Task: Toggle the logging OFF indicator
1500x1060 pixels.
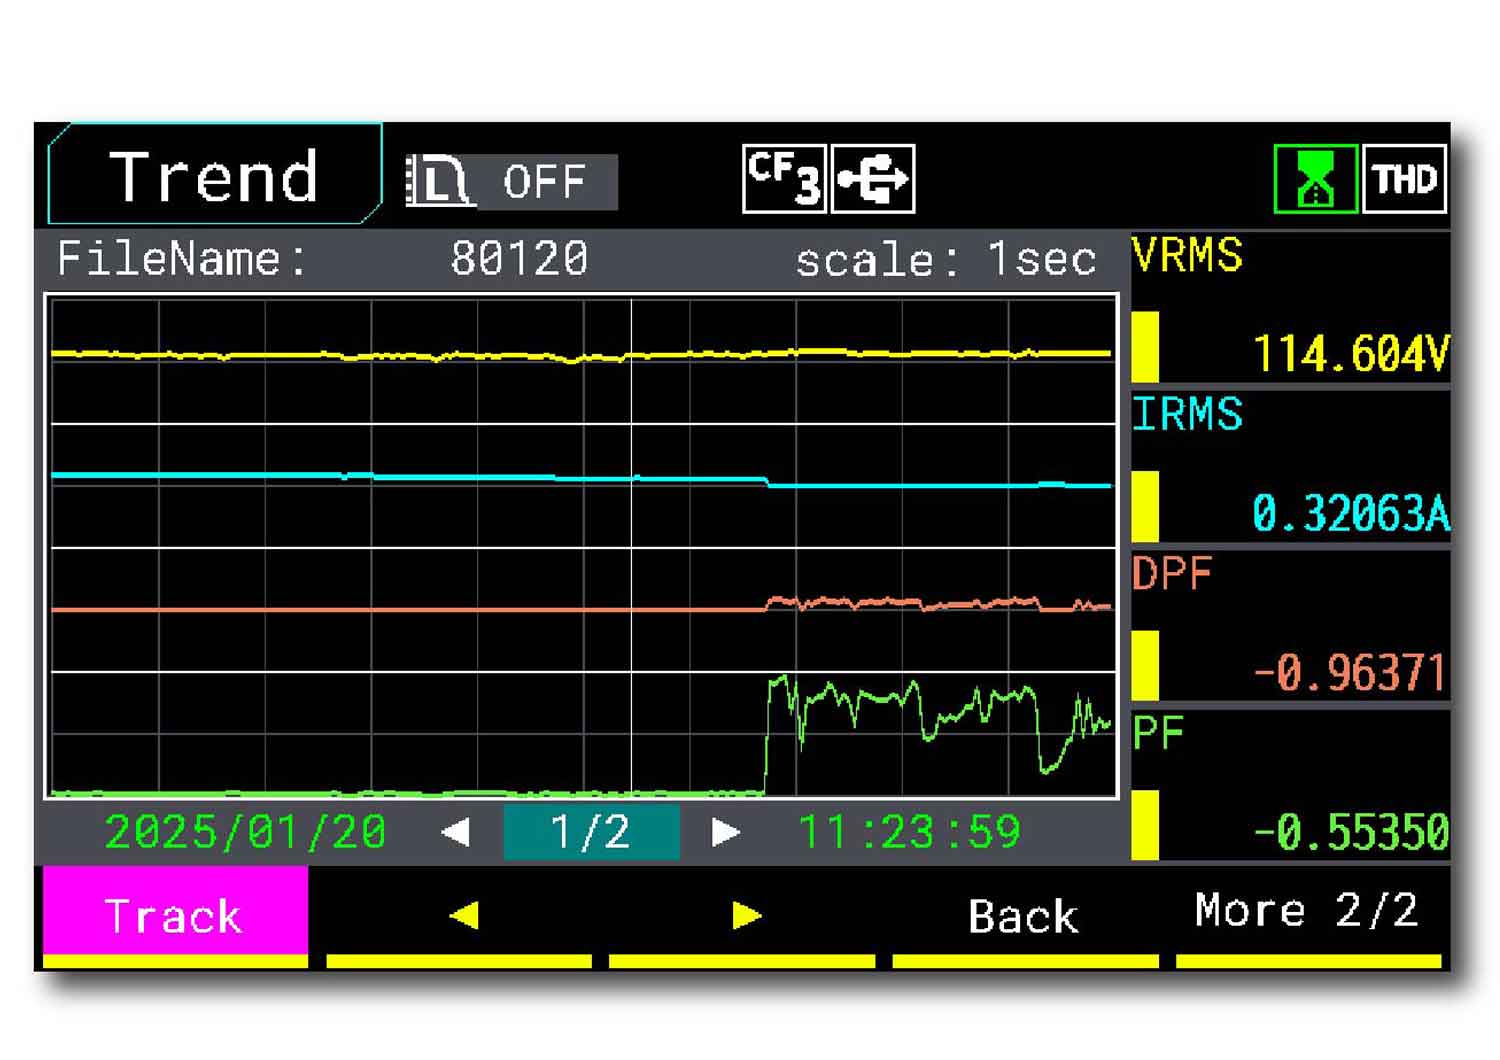Action: [545, 182]
